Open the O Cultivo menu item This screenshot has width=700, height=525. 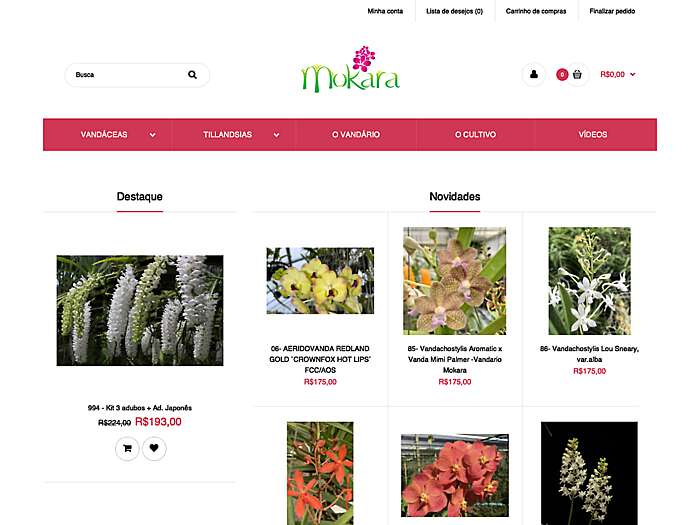475,134
